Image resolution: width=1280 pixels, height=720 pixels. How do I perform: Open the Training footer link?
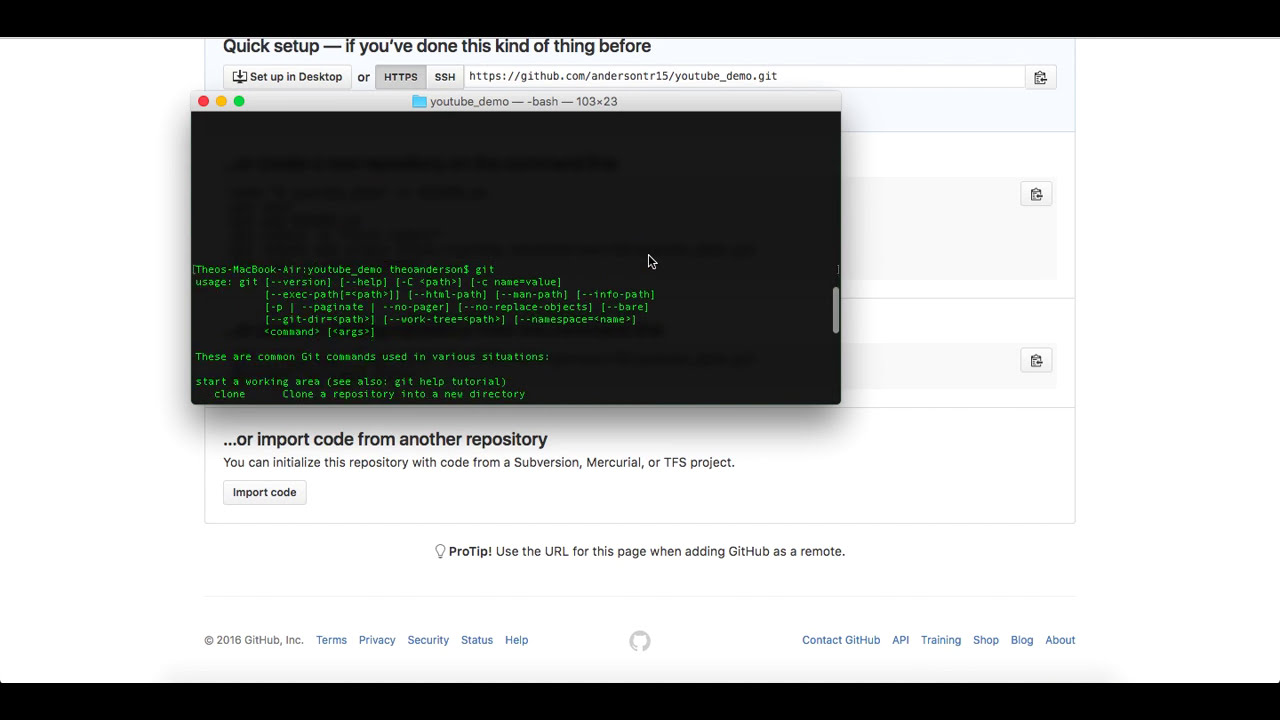click(941, 640)
